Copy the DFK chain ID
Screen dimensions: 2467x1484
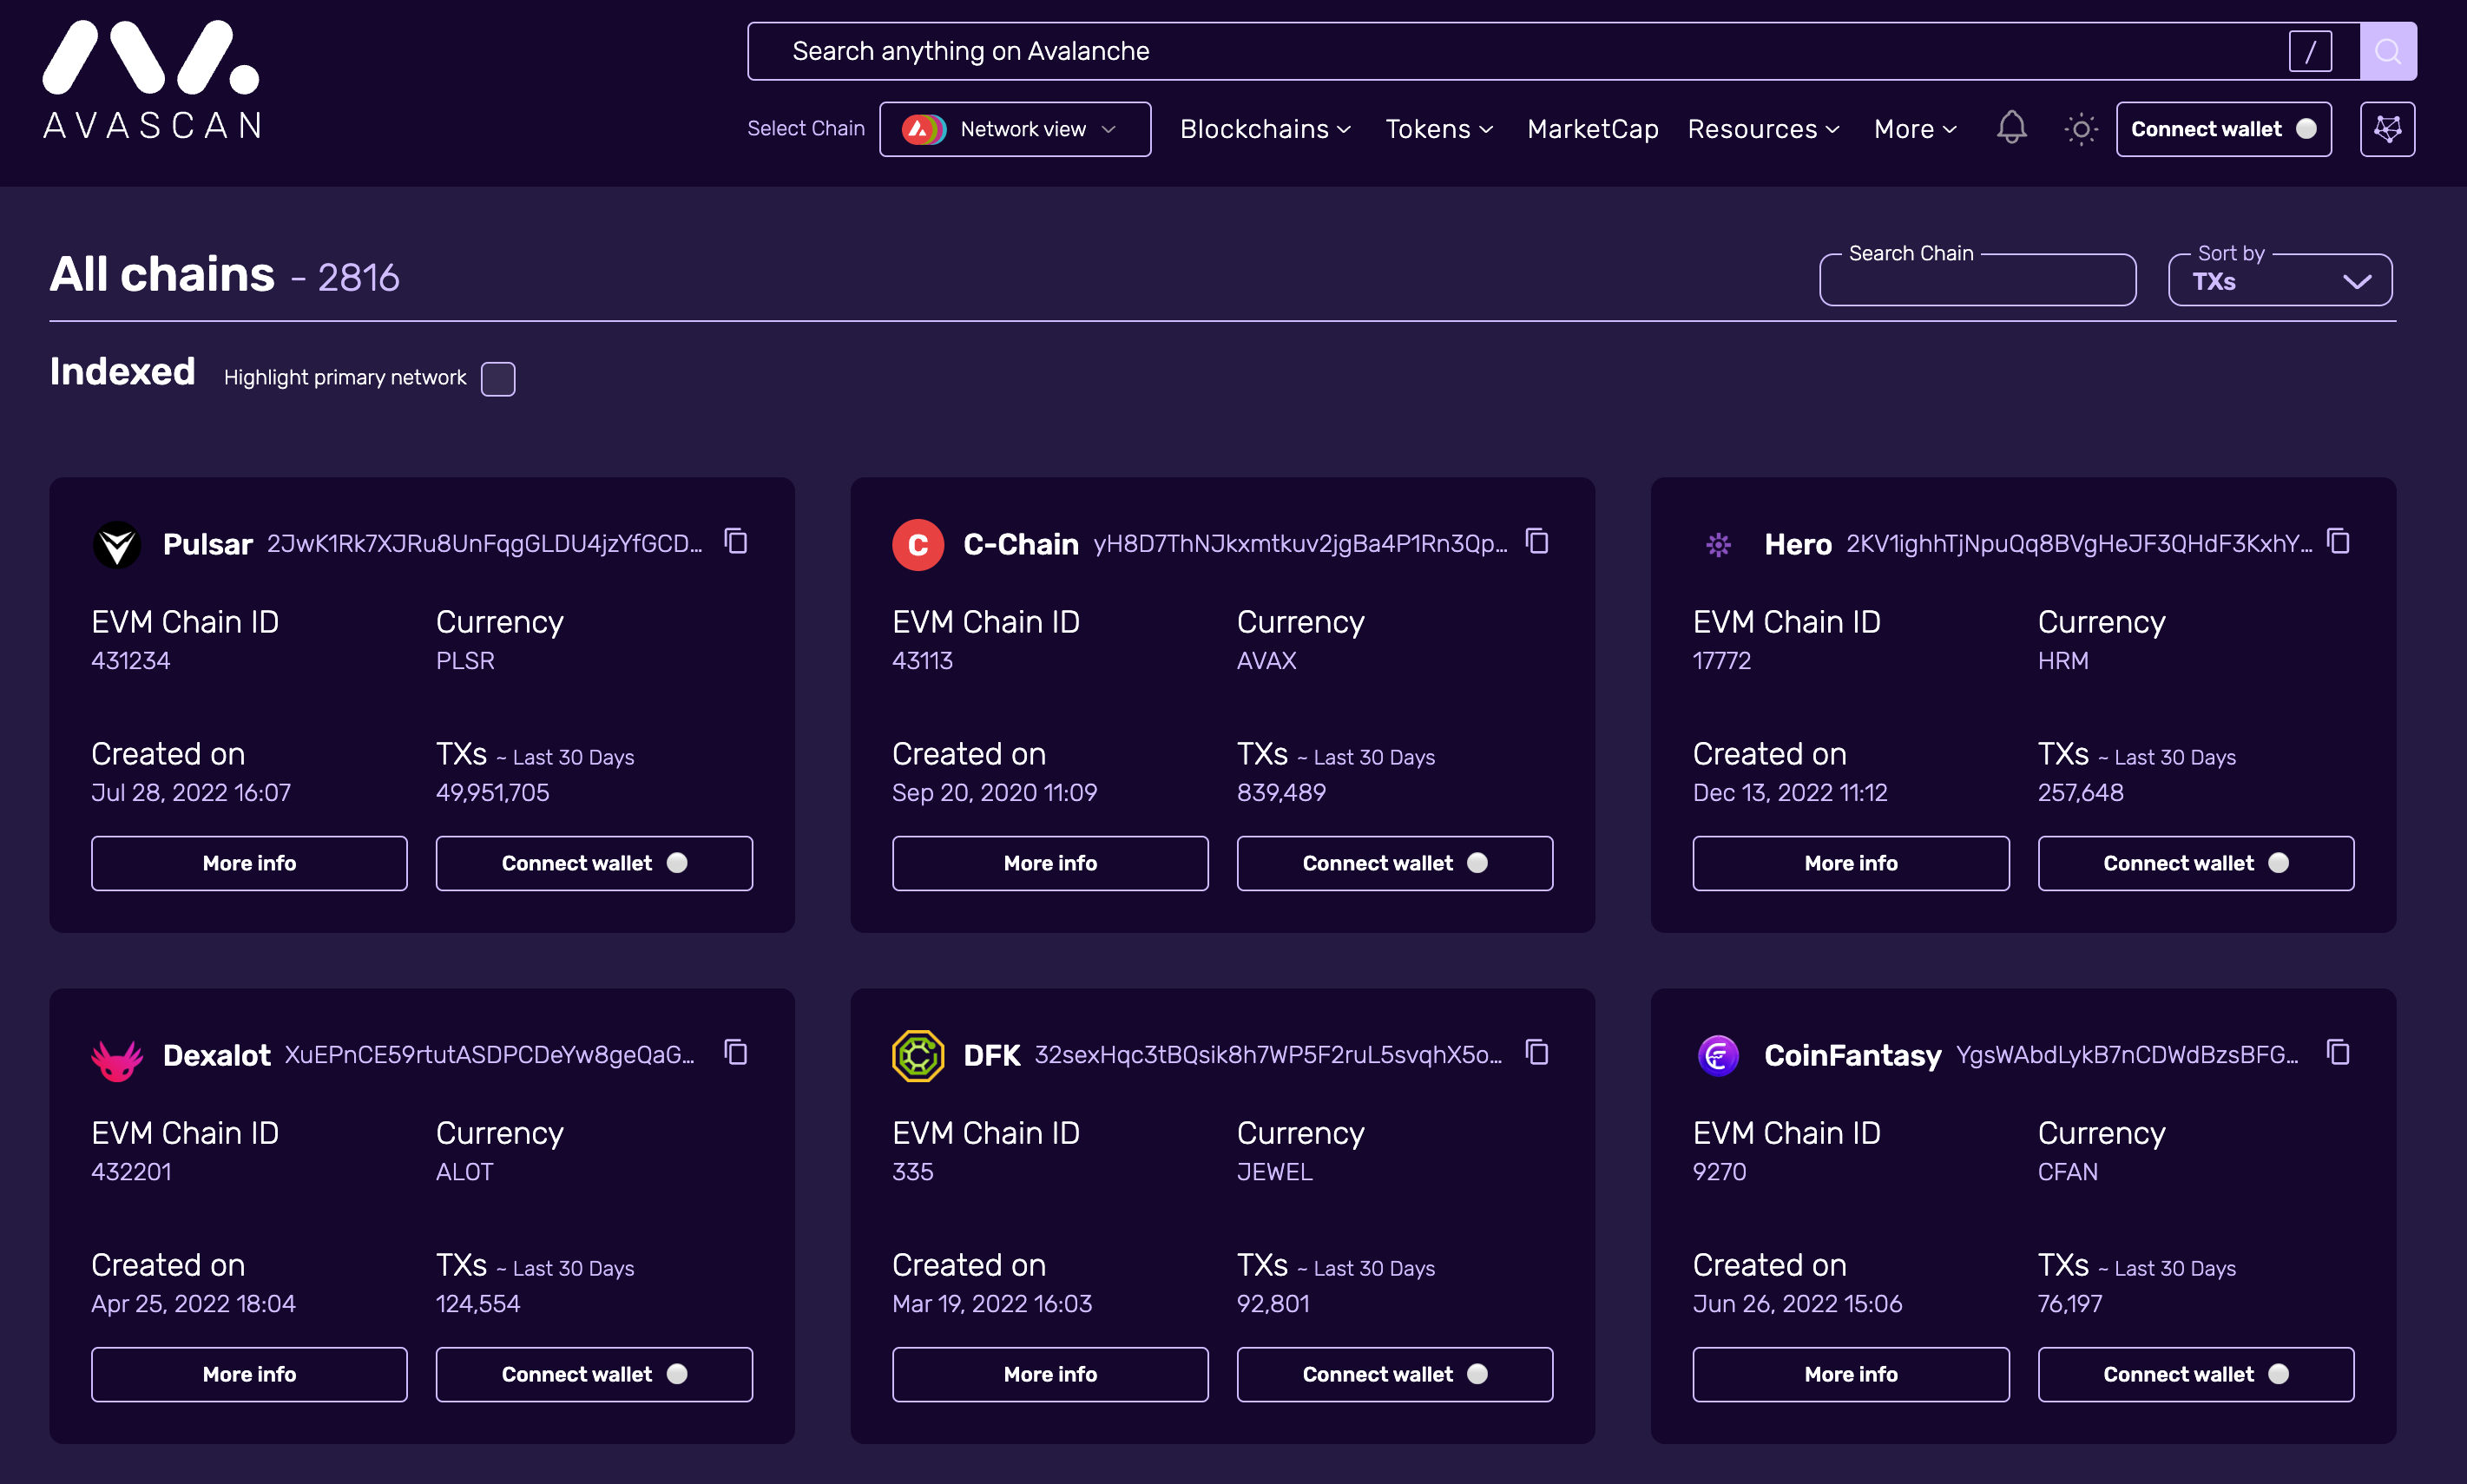point(1537,1052)
